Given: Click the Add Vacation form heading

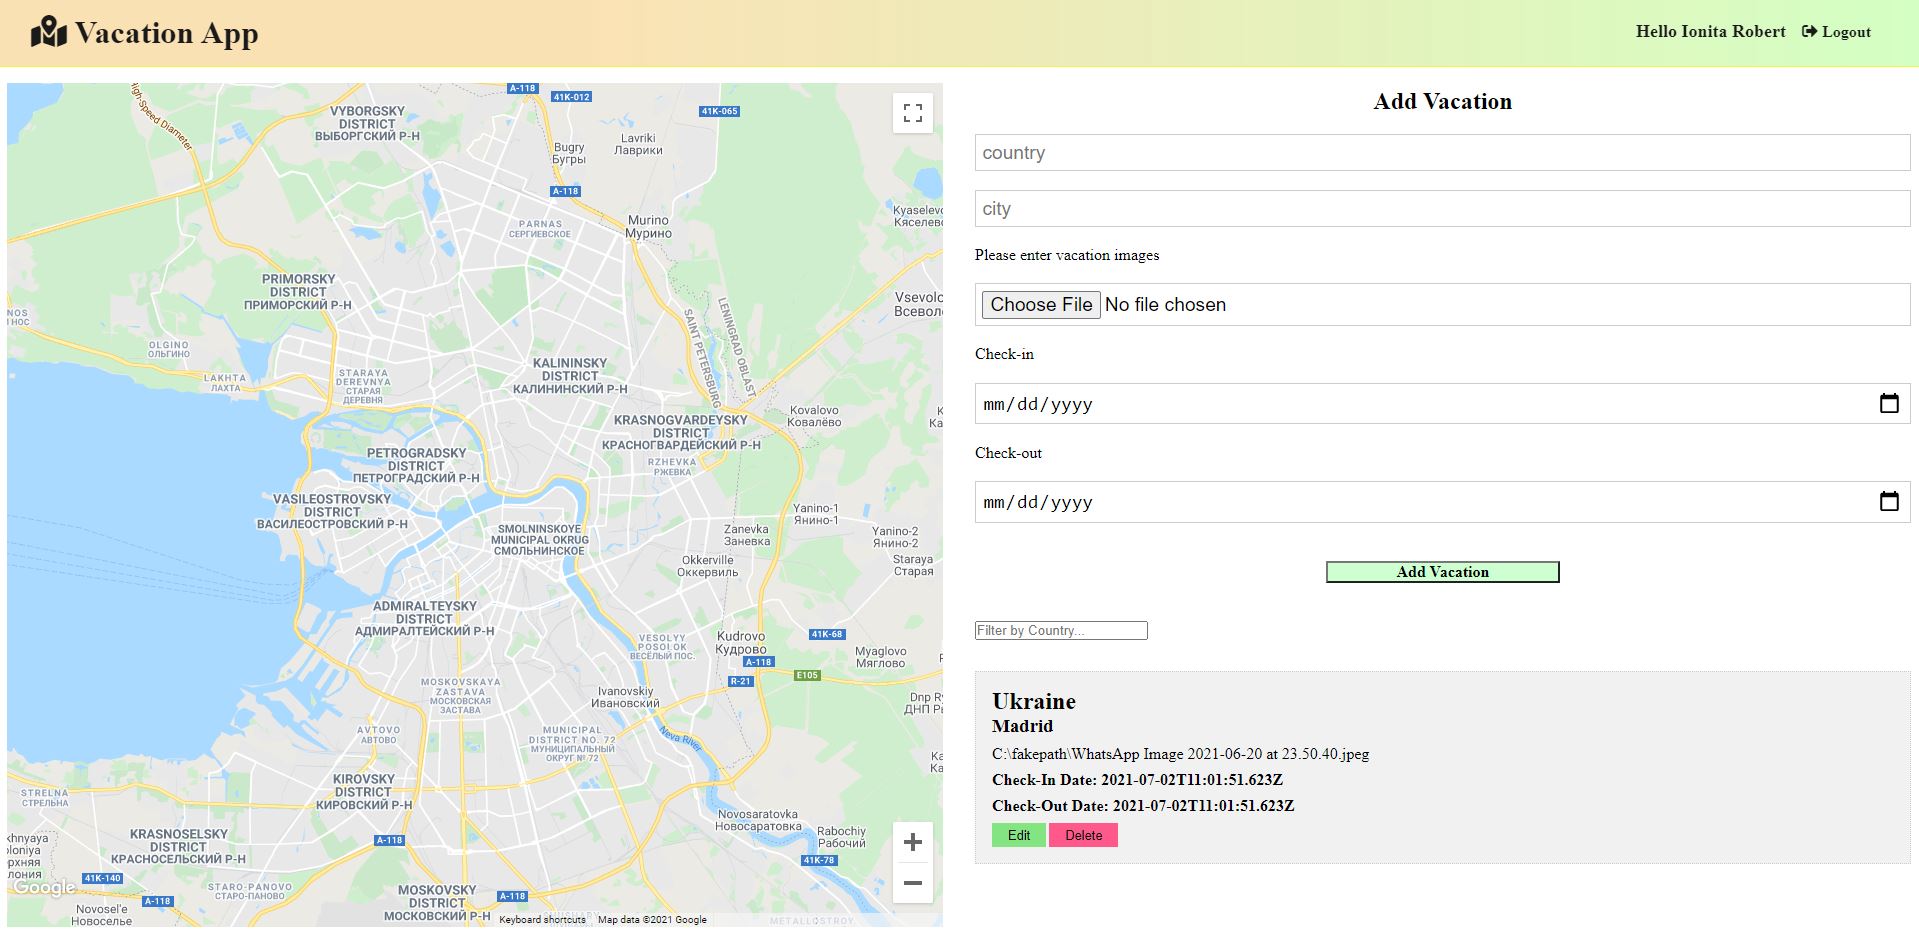Looking at the screenshot, I should pyautogui.click(x=1442, y=101).
